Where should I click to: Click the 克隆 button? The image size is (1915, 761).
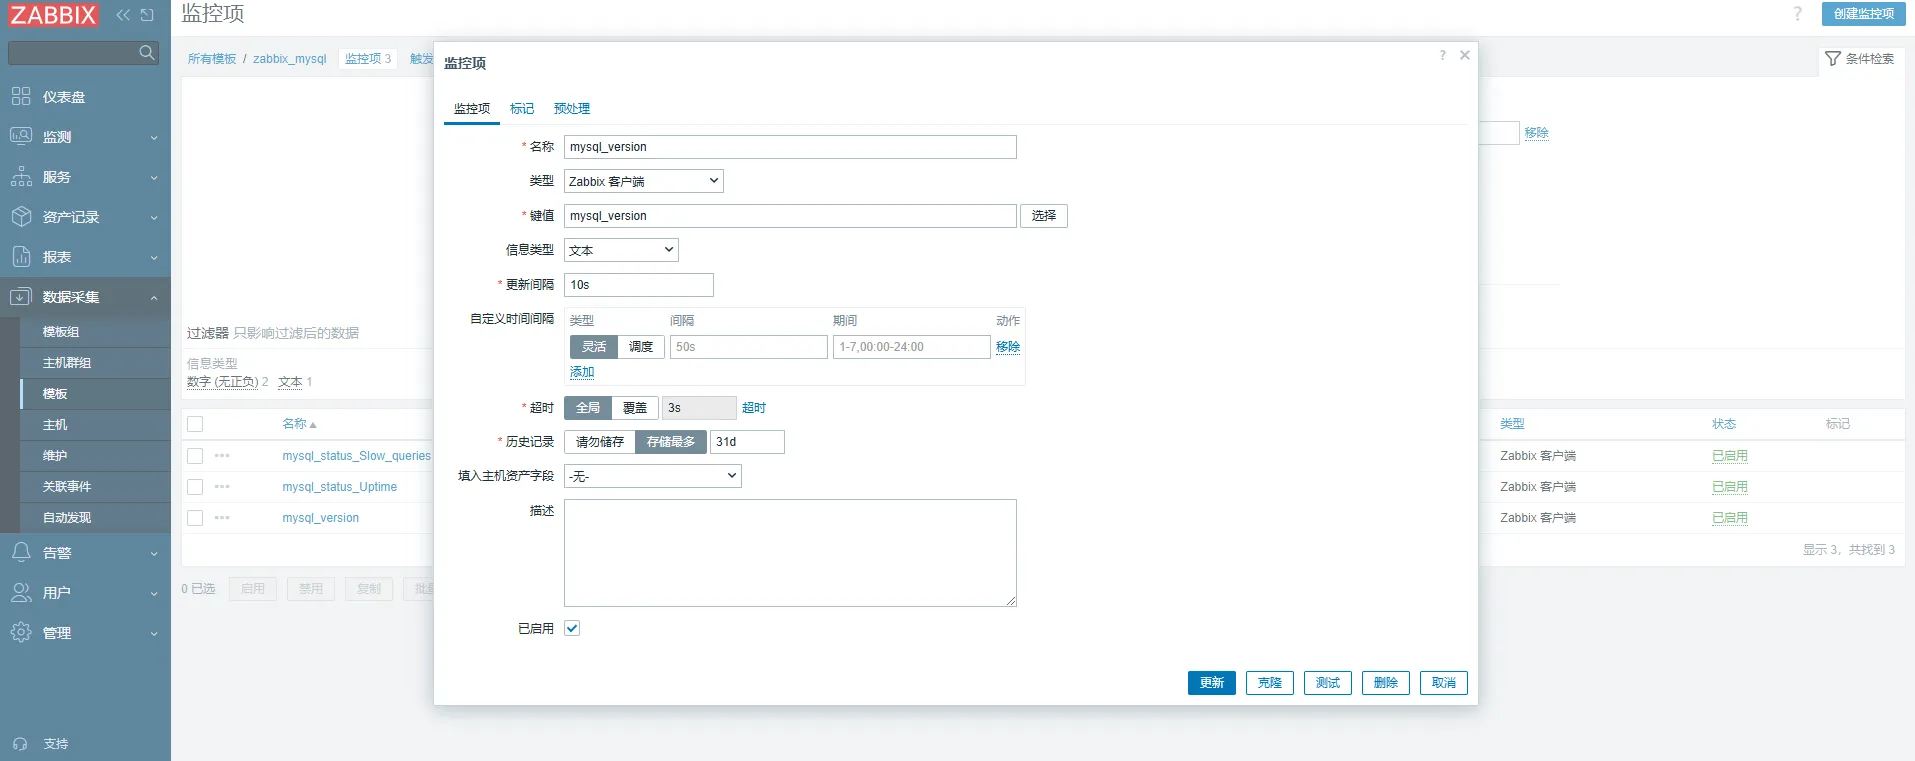click(x=1270, y=683)
